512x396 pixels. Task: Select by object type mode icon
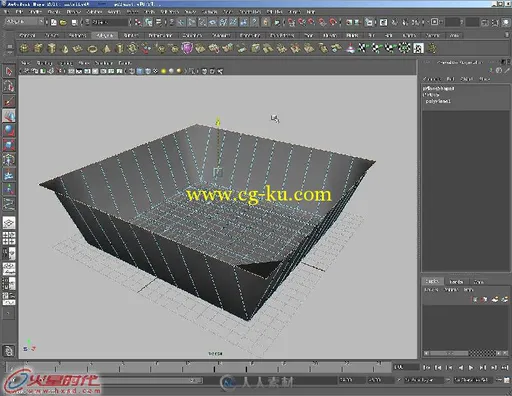click(148, 22)
